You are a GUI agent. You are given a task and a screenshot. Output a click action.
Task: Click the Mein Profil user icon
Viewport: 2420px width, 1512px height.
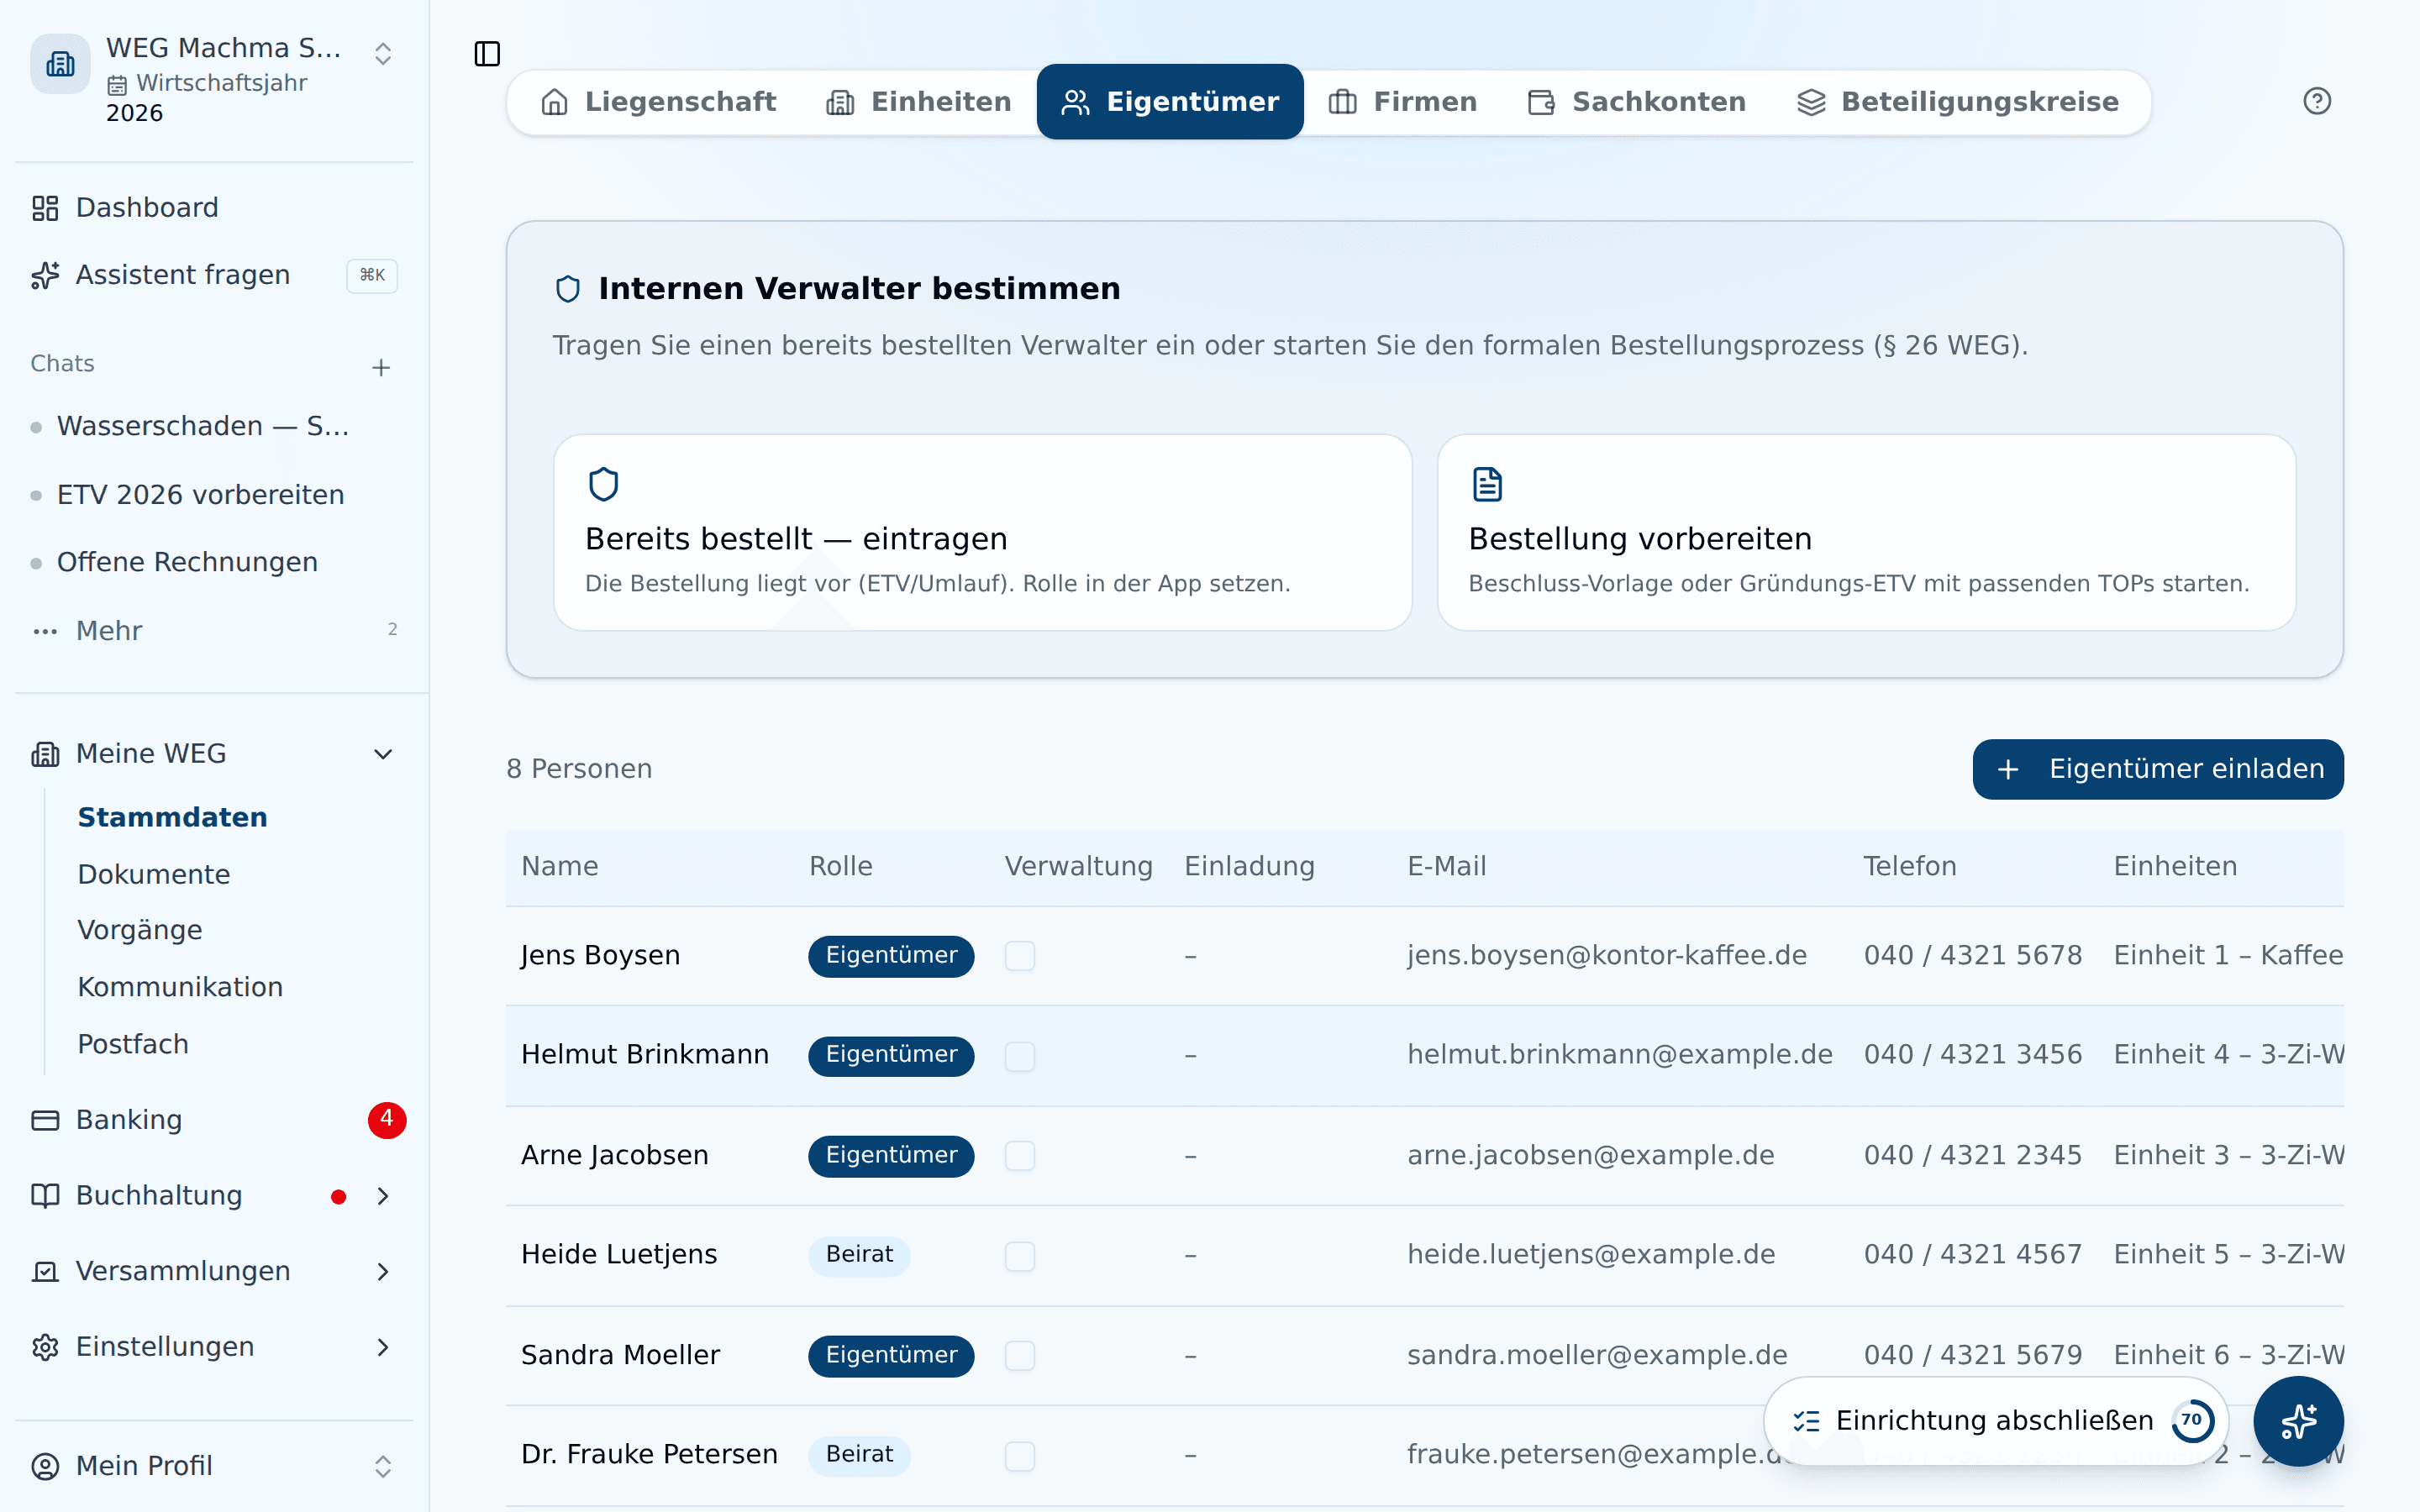pyautogui.click(x=45, y=1466)
